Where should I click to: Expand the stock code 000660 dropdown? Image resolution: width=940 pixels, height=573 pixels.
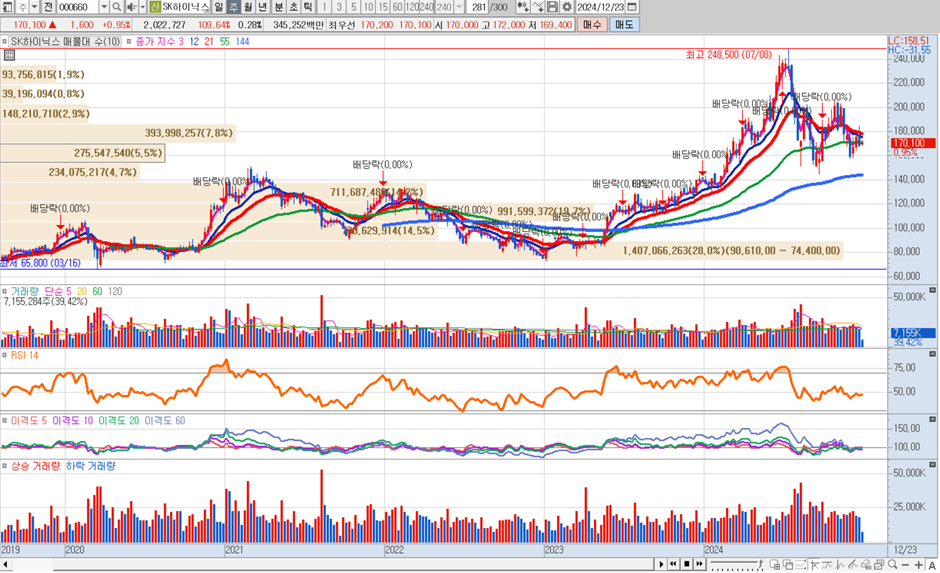click(x=103, y=7)
